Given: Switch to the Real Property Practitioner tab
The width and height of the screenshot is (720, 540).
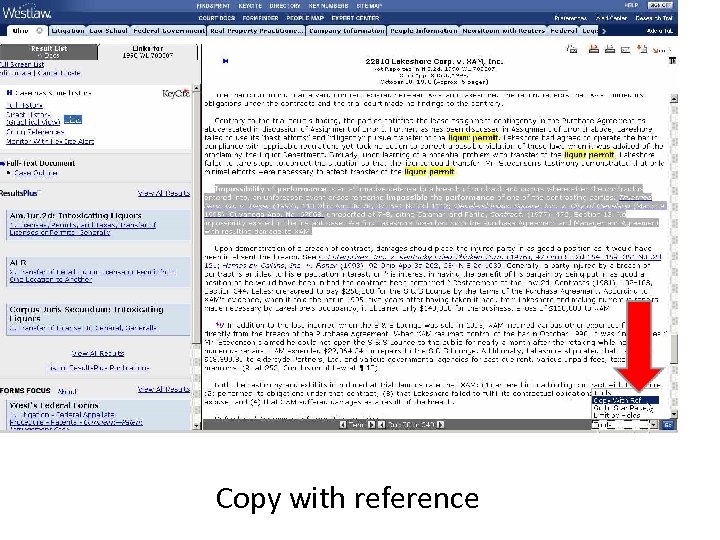Looking at the screenshot, I should point(257,31).
